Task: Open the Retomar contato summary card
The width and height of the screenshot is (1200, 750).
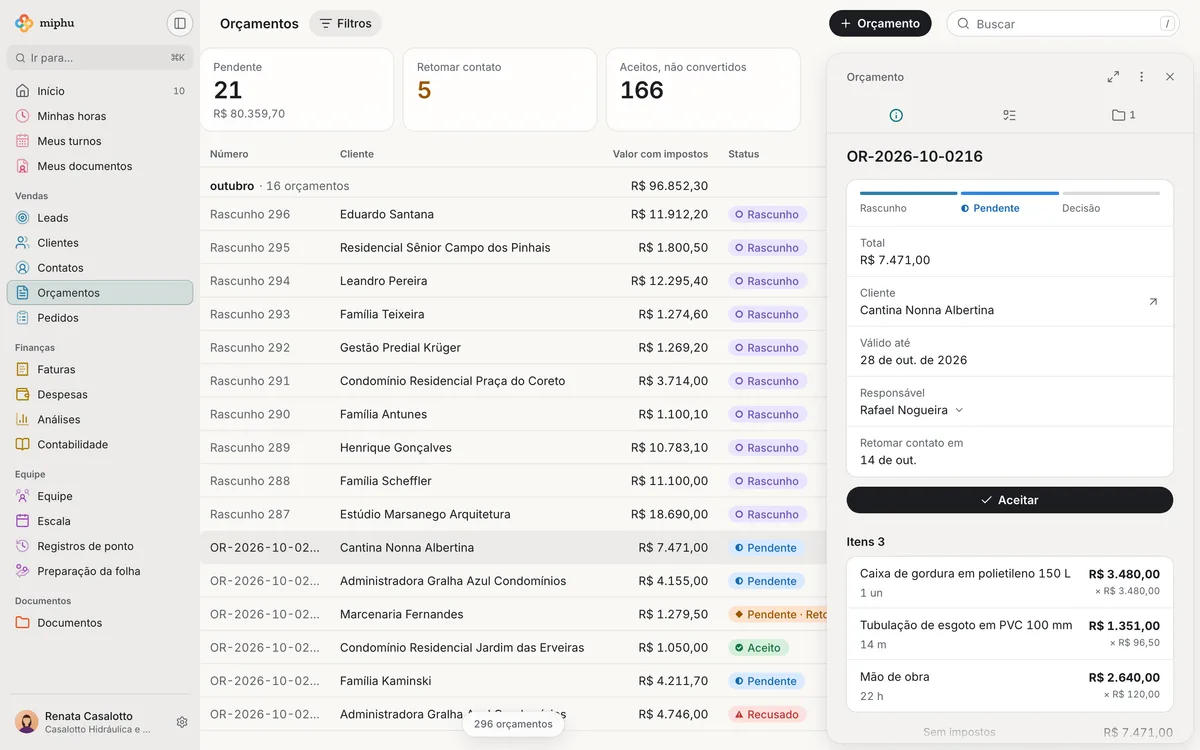Action: pos(502,90)
